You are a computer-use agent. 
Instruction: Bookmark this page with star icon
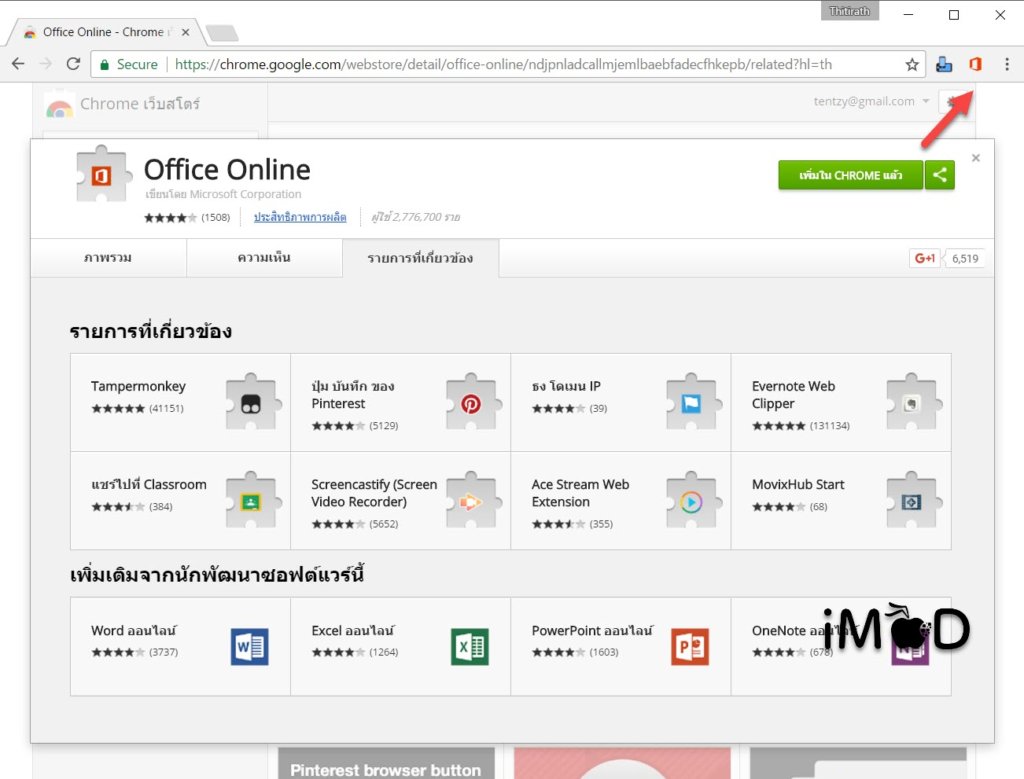[x=912, y=64]
